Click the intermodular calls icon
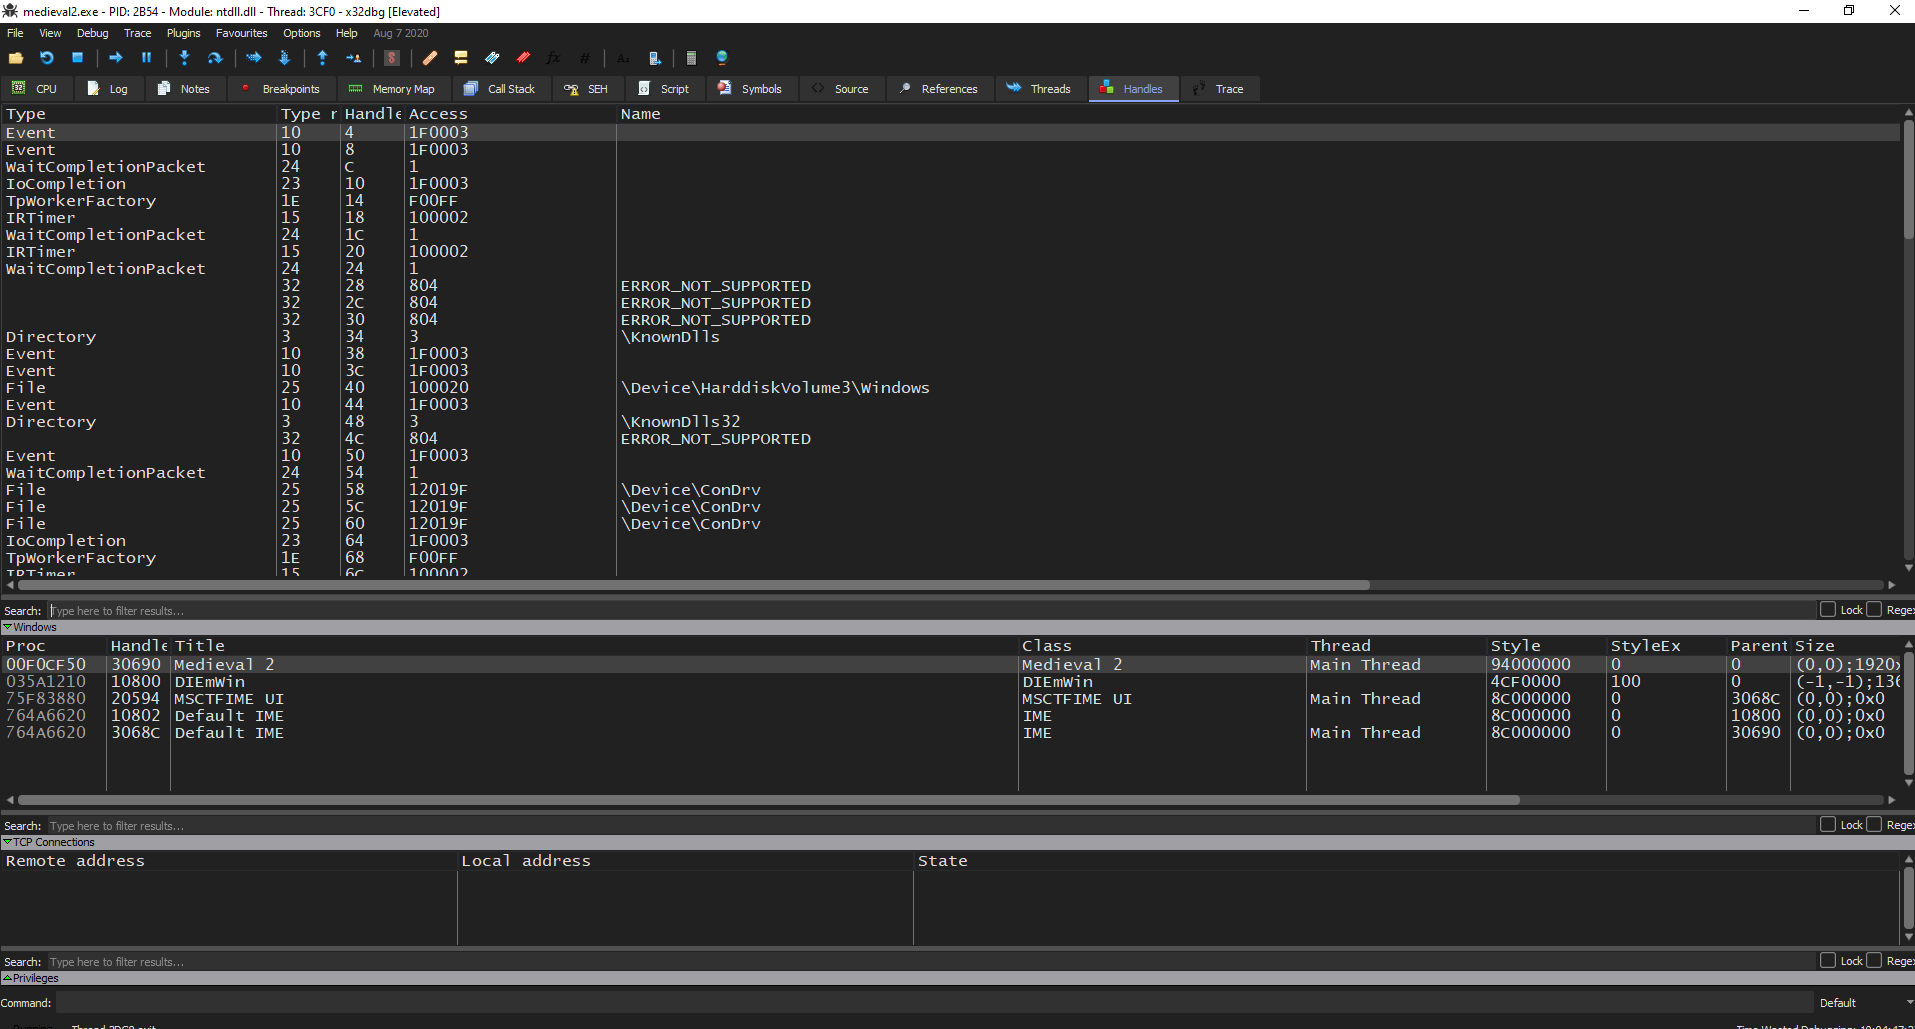Viewport: 1915px width, 1029px height. coord(654,58)
